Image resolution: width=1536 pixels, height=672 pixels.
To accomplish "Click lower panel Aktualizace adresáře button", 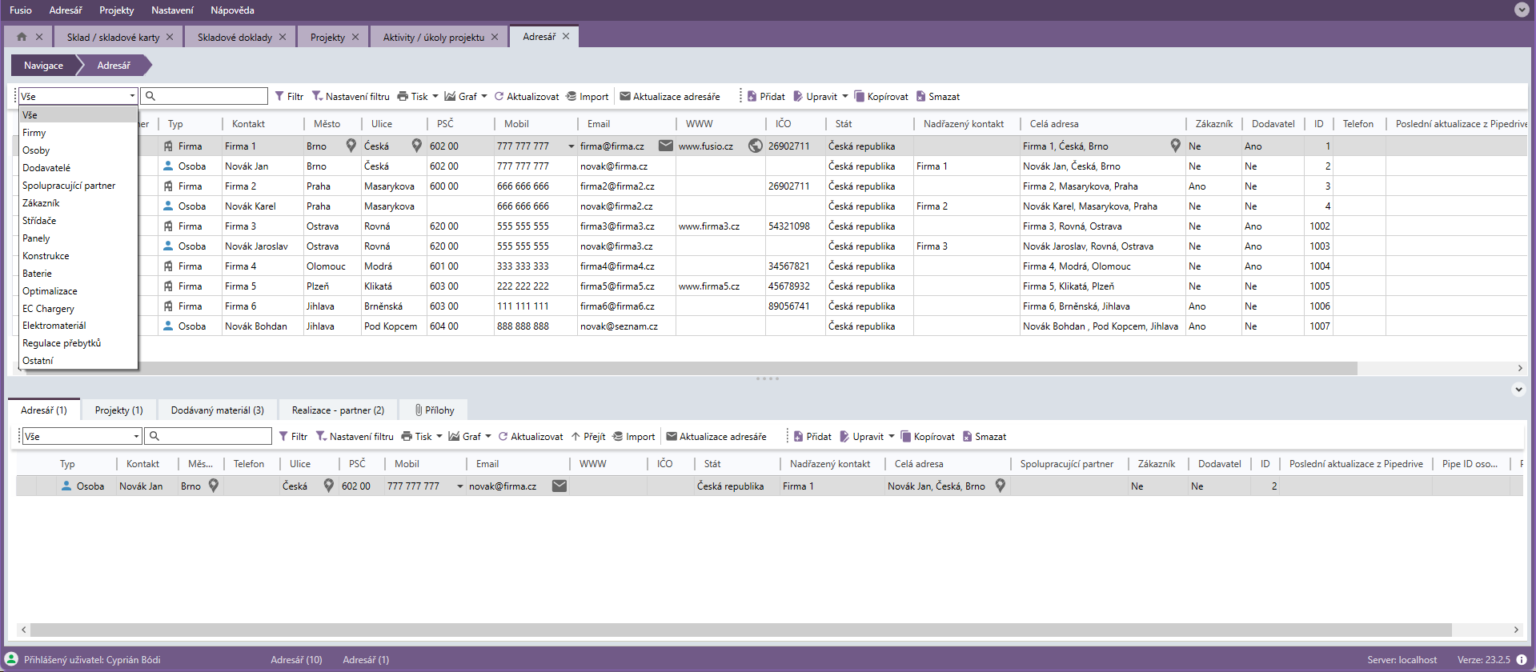I will click(x=716, y=437).
